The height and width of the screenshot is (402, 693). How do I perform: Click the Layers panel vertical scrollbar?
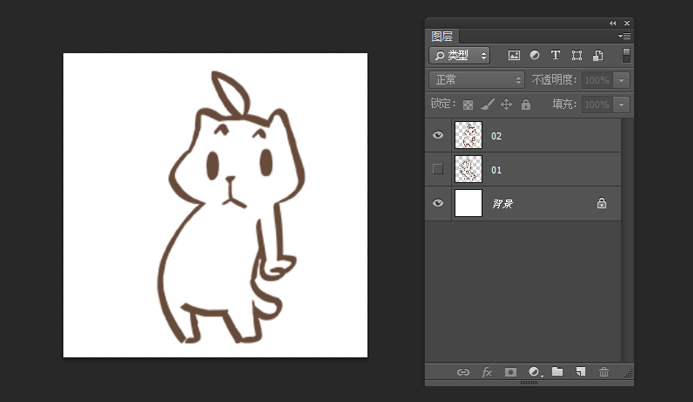(627, 240)
